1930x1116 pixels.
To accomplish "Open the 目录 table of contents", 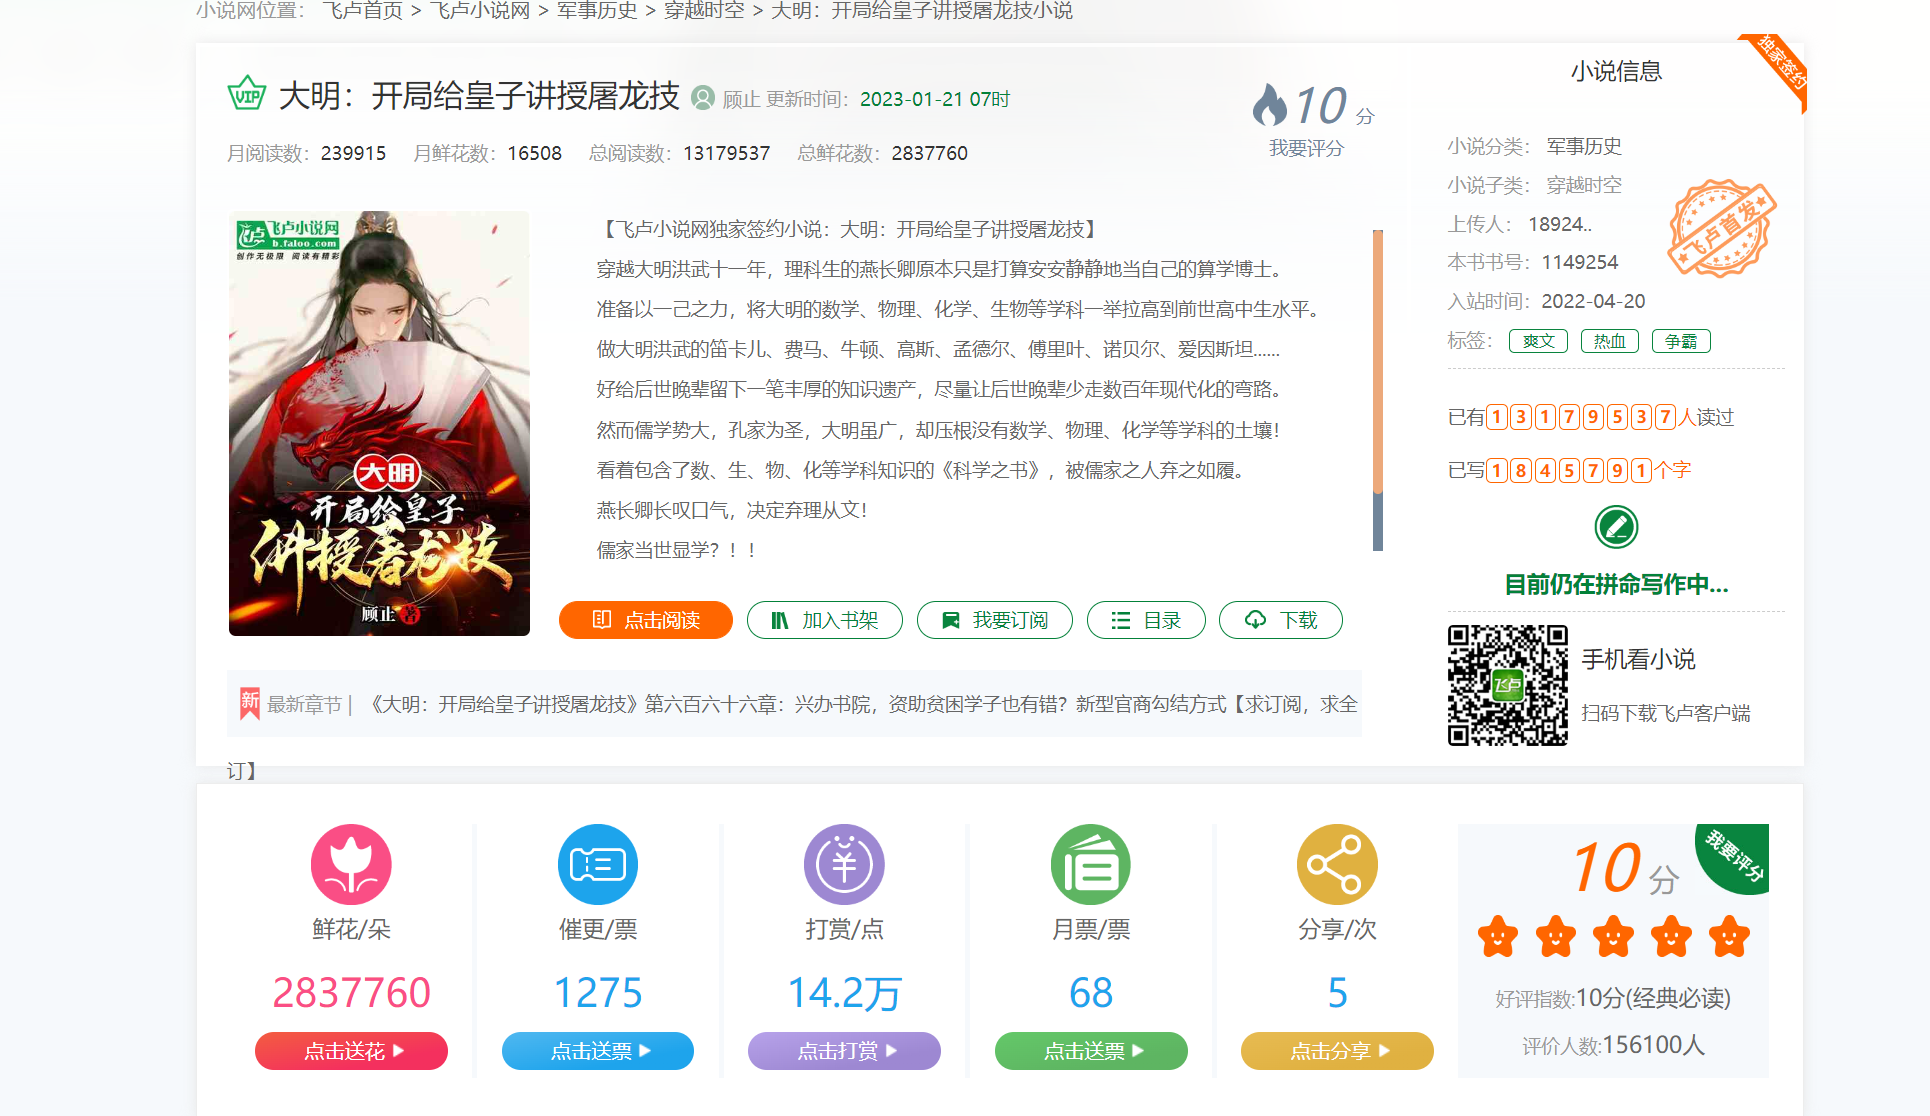I will (1146, 620).
